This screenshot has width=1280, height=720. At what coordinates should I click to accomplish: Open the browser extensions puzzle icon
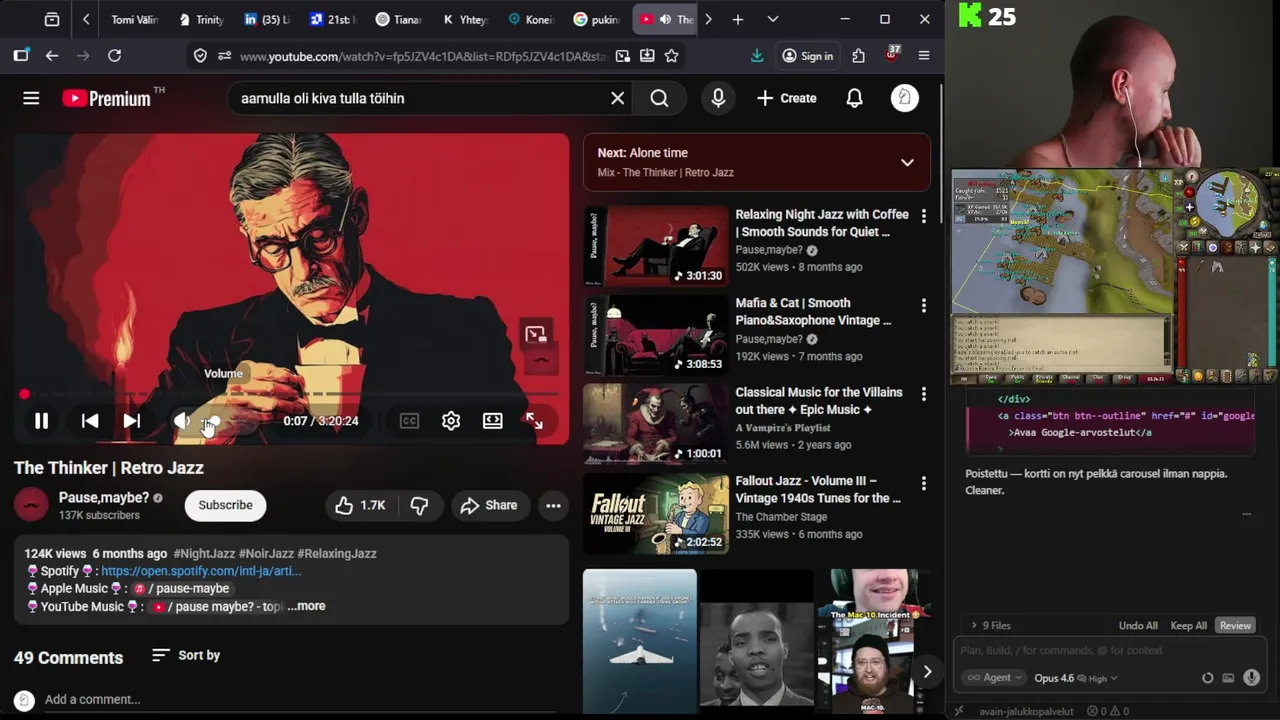click(x=858, y=56)
